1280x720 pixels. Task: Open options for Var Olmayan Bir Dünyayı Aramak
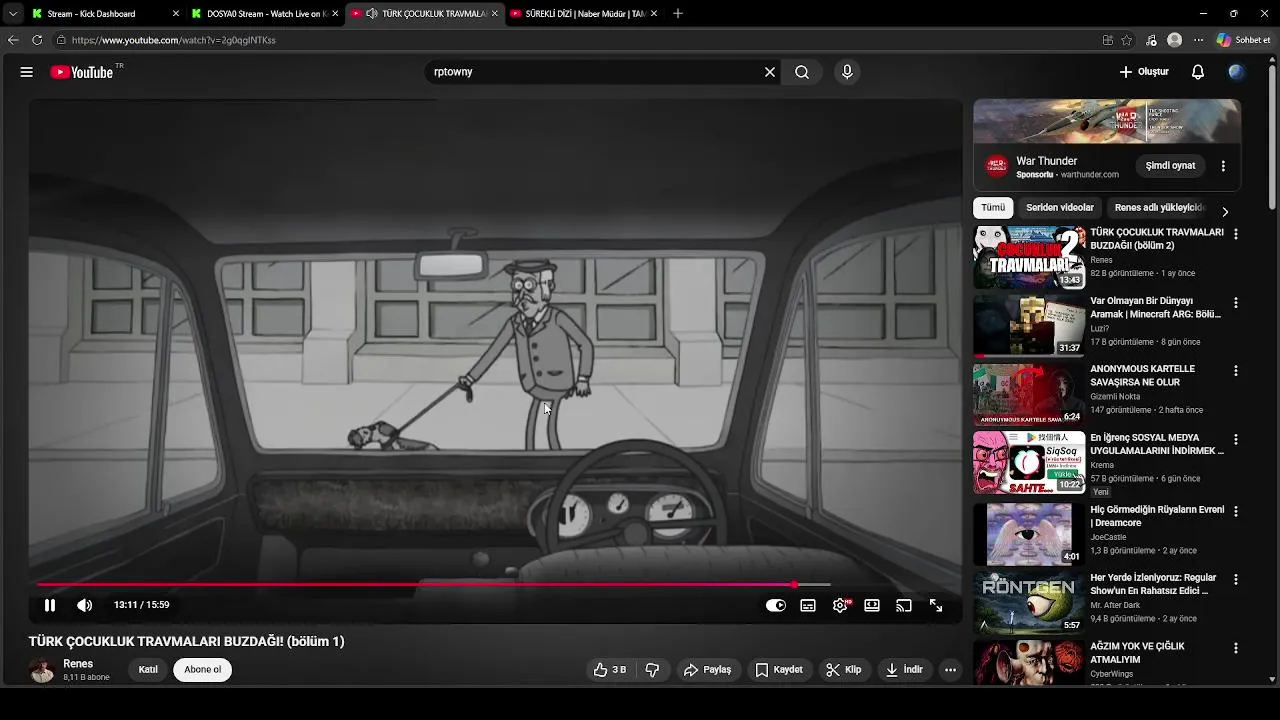(1236, 303)
